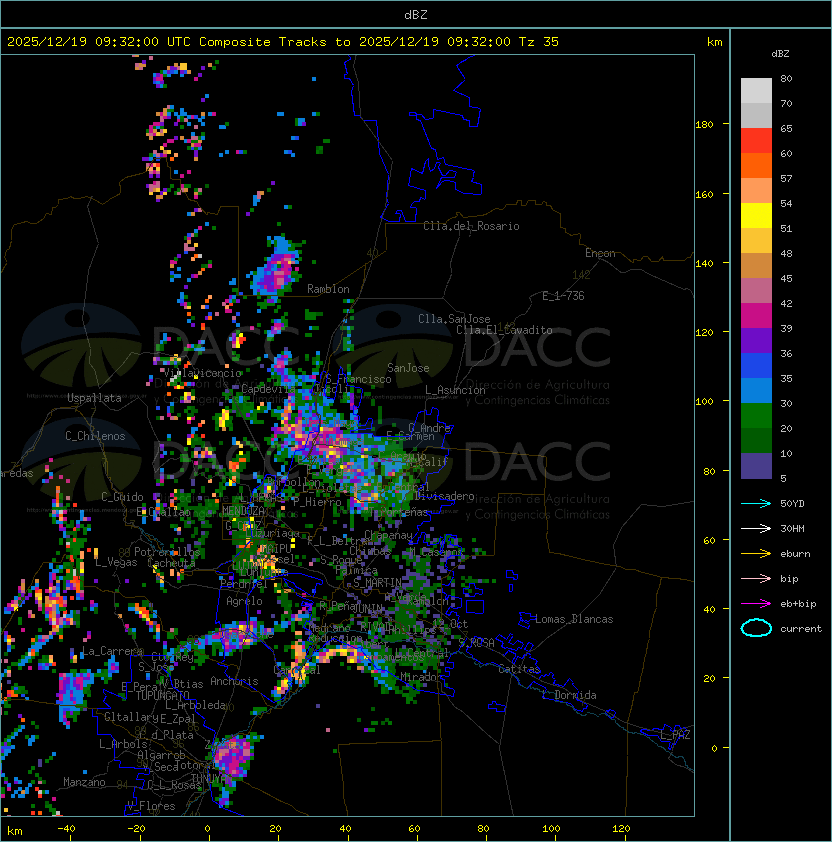Pick the green 30 dBZ color swatch

756,416
